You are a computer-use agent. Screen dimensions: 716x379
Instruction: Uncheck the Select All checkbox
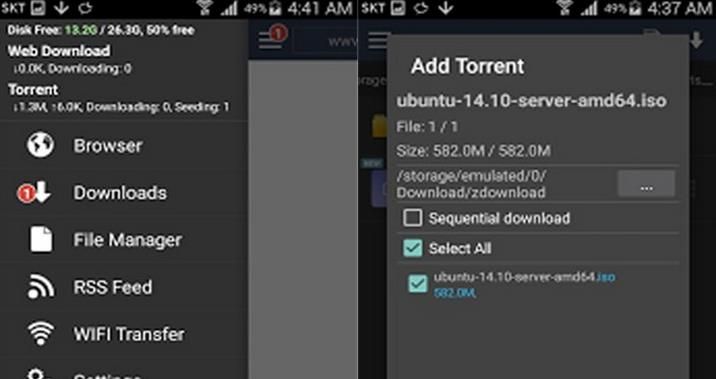(412, 248)
